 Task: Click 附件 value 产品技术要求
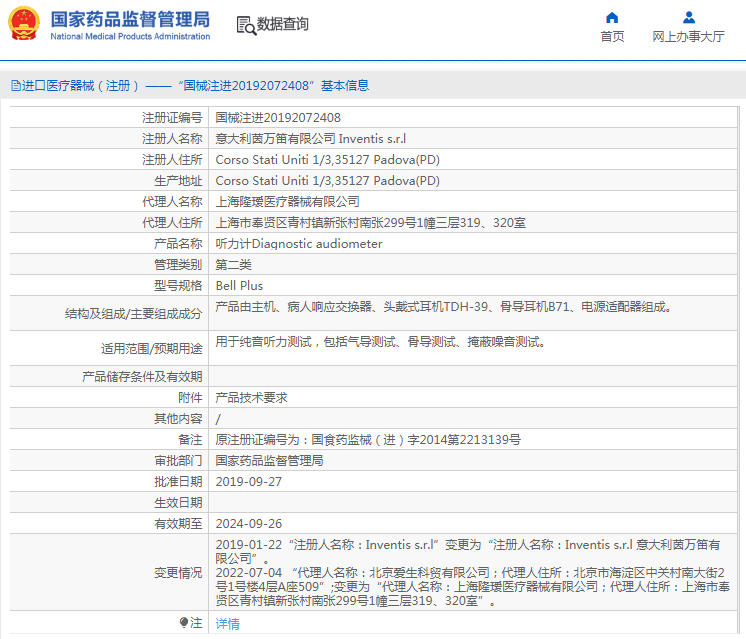pyautogui.click(x=251, y=398)
